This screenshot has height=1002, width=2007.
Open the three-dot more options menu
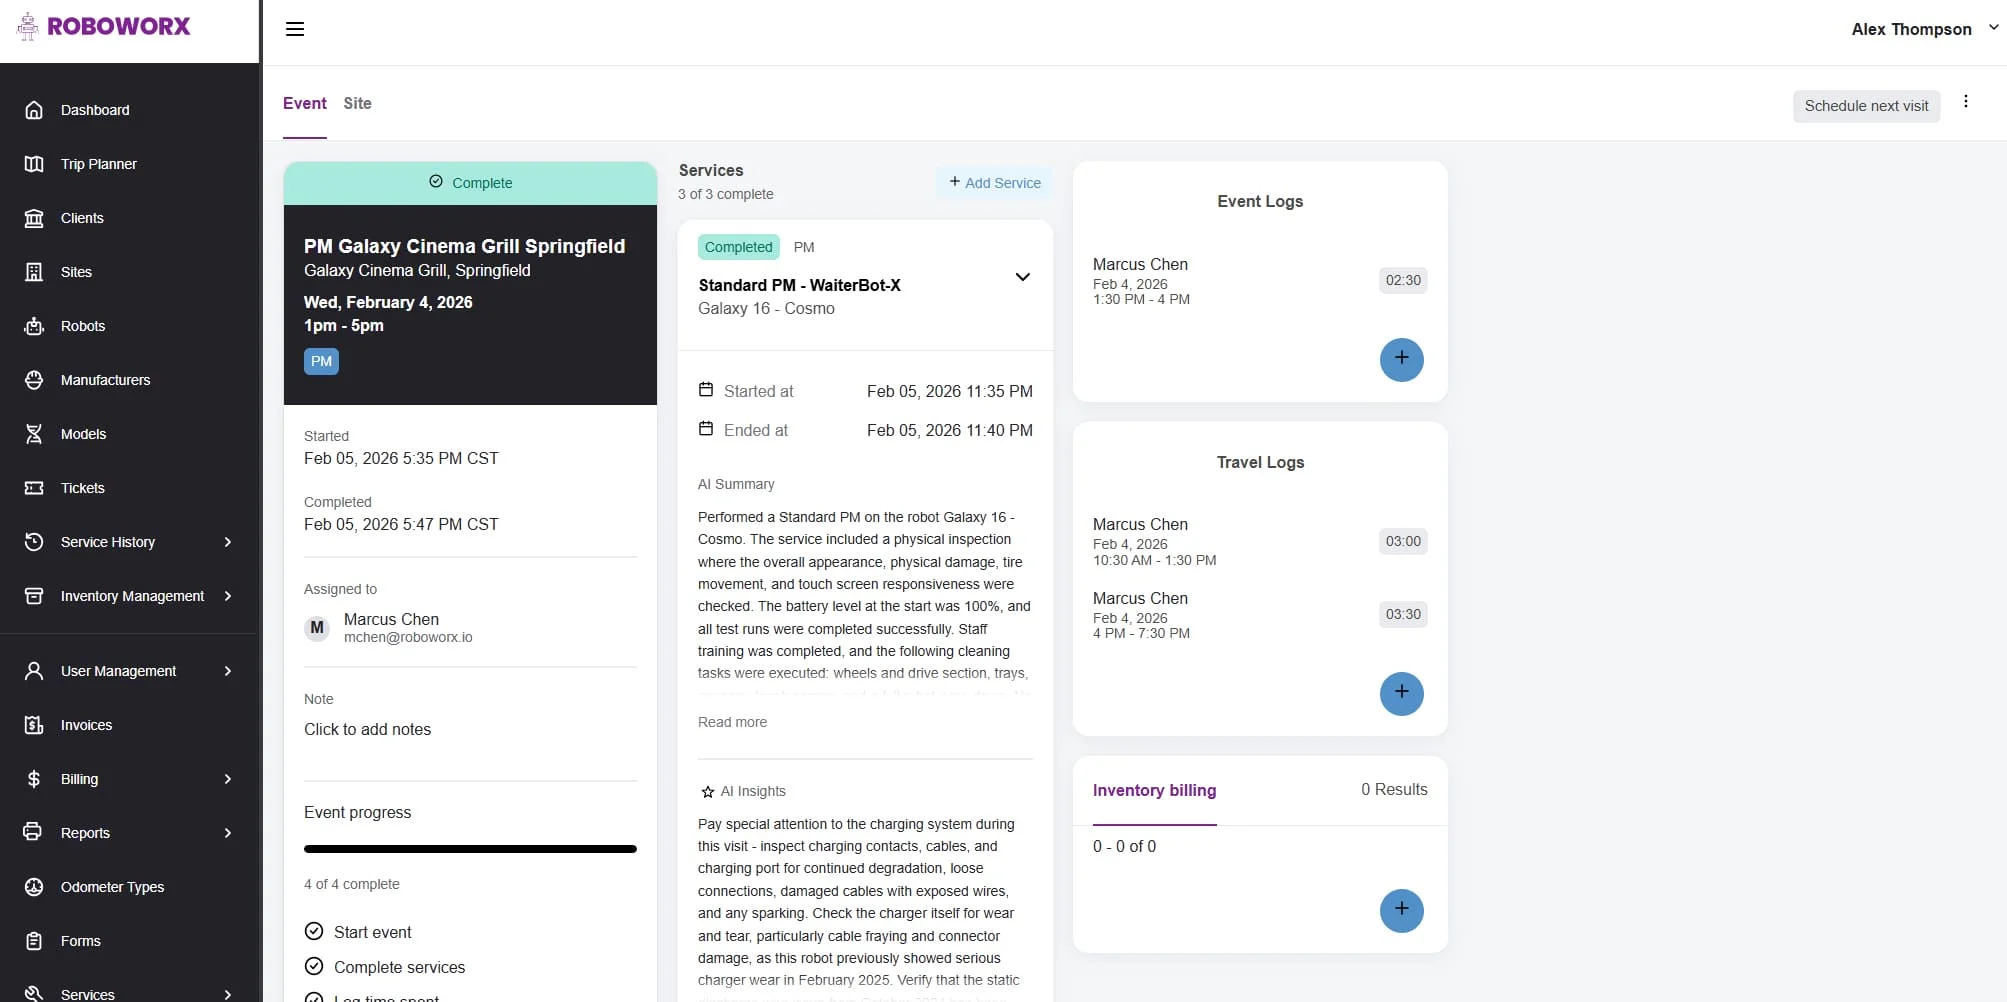tap(1966, 102)
